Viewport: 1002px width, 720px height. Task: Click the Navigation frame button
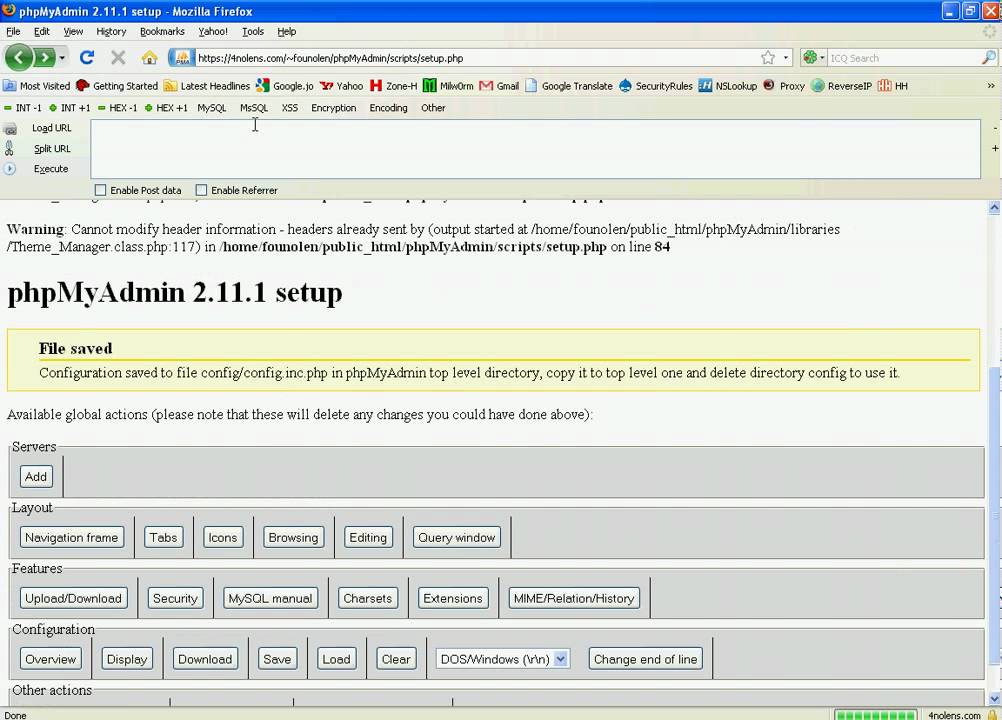click(72, 537)
